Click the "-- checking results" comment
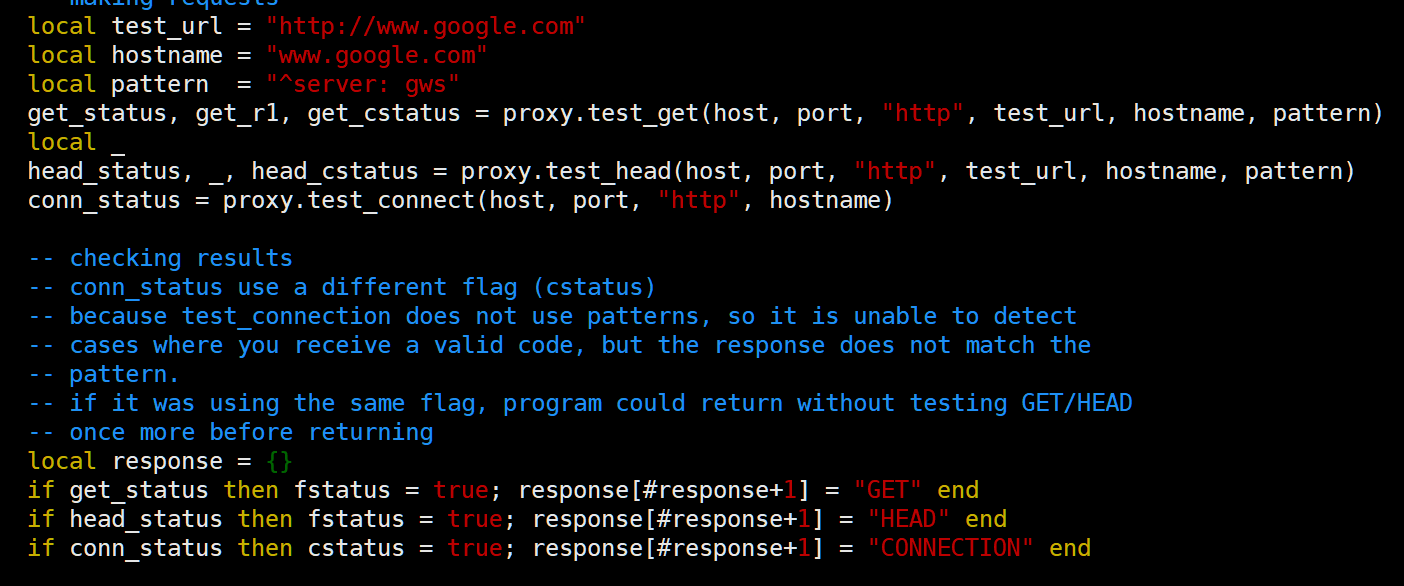Screen dimensions: 1404x586 coord(160,258)
